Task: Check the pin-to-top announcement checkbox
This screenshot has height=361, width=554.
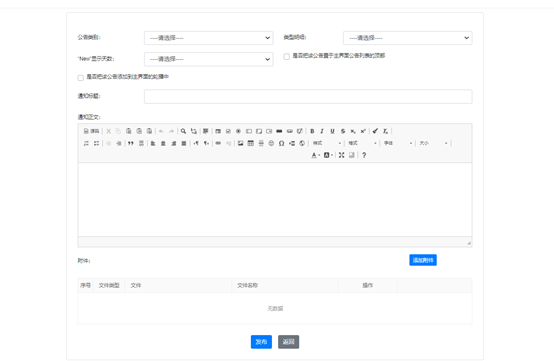Action: click(287, 57)
